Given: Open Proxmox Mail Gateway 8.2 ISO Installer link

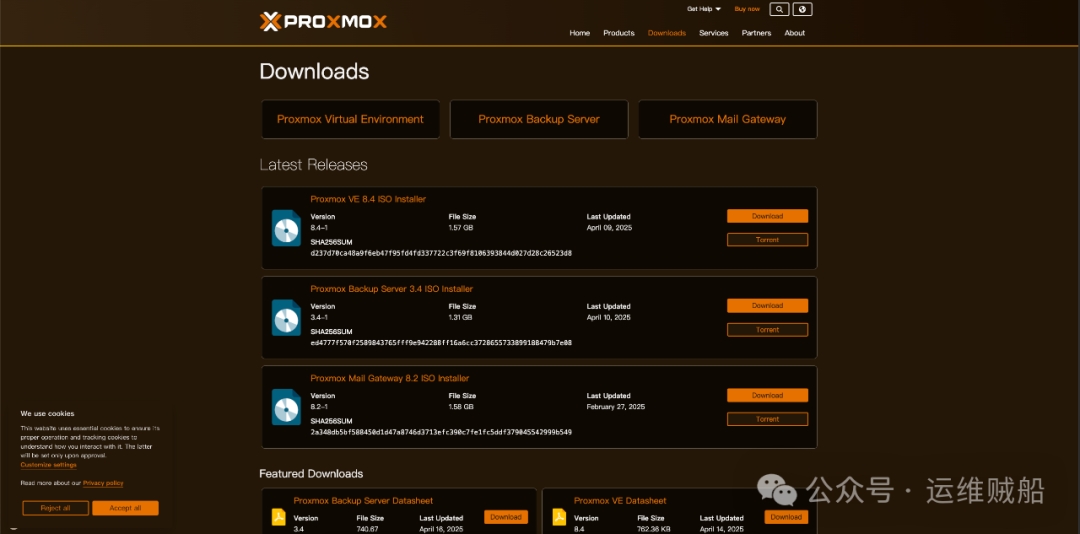Looking at the screenshot, I should tap(389, 378).
